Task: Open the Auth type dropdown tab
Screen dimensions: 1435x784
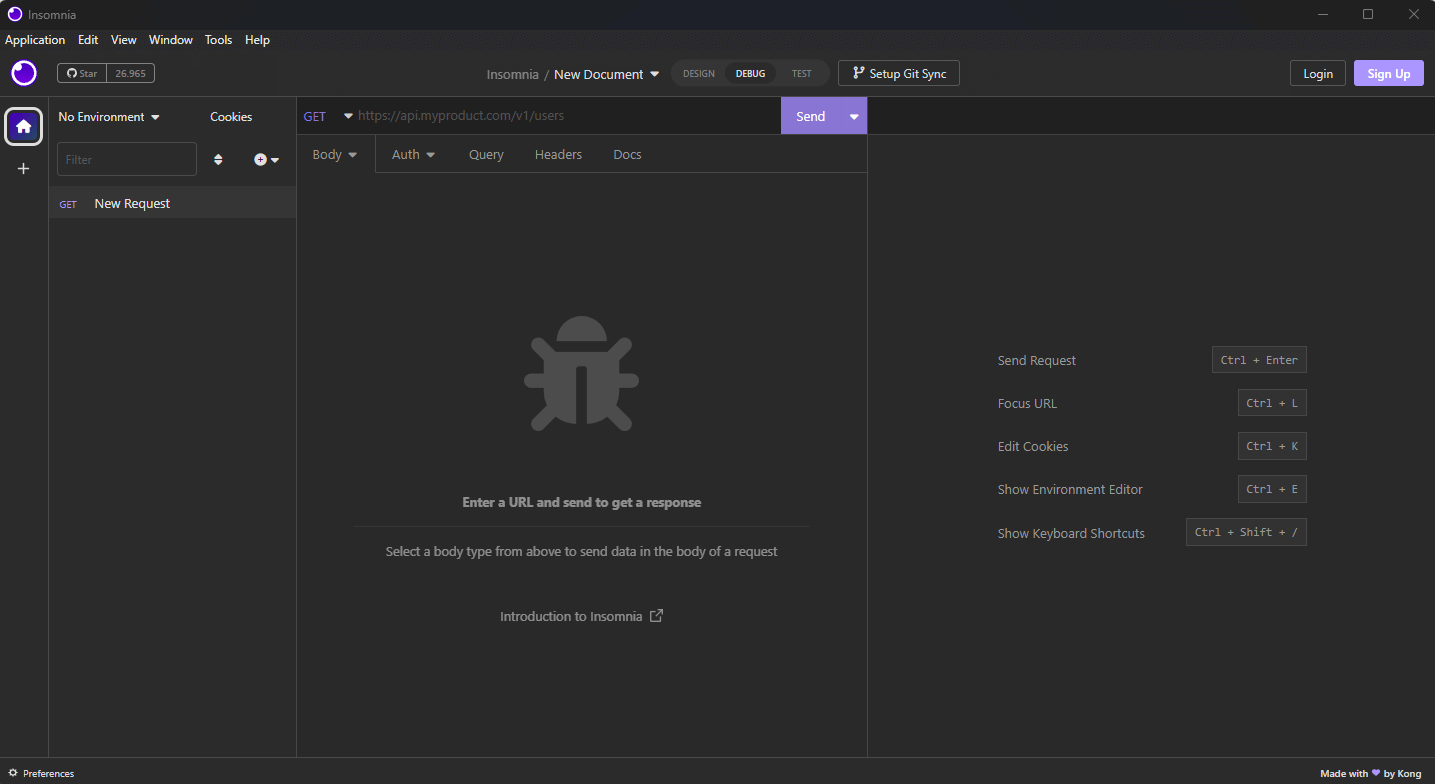Action: 414,155
